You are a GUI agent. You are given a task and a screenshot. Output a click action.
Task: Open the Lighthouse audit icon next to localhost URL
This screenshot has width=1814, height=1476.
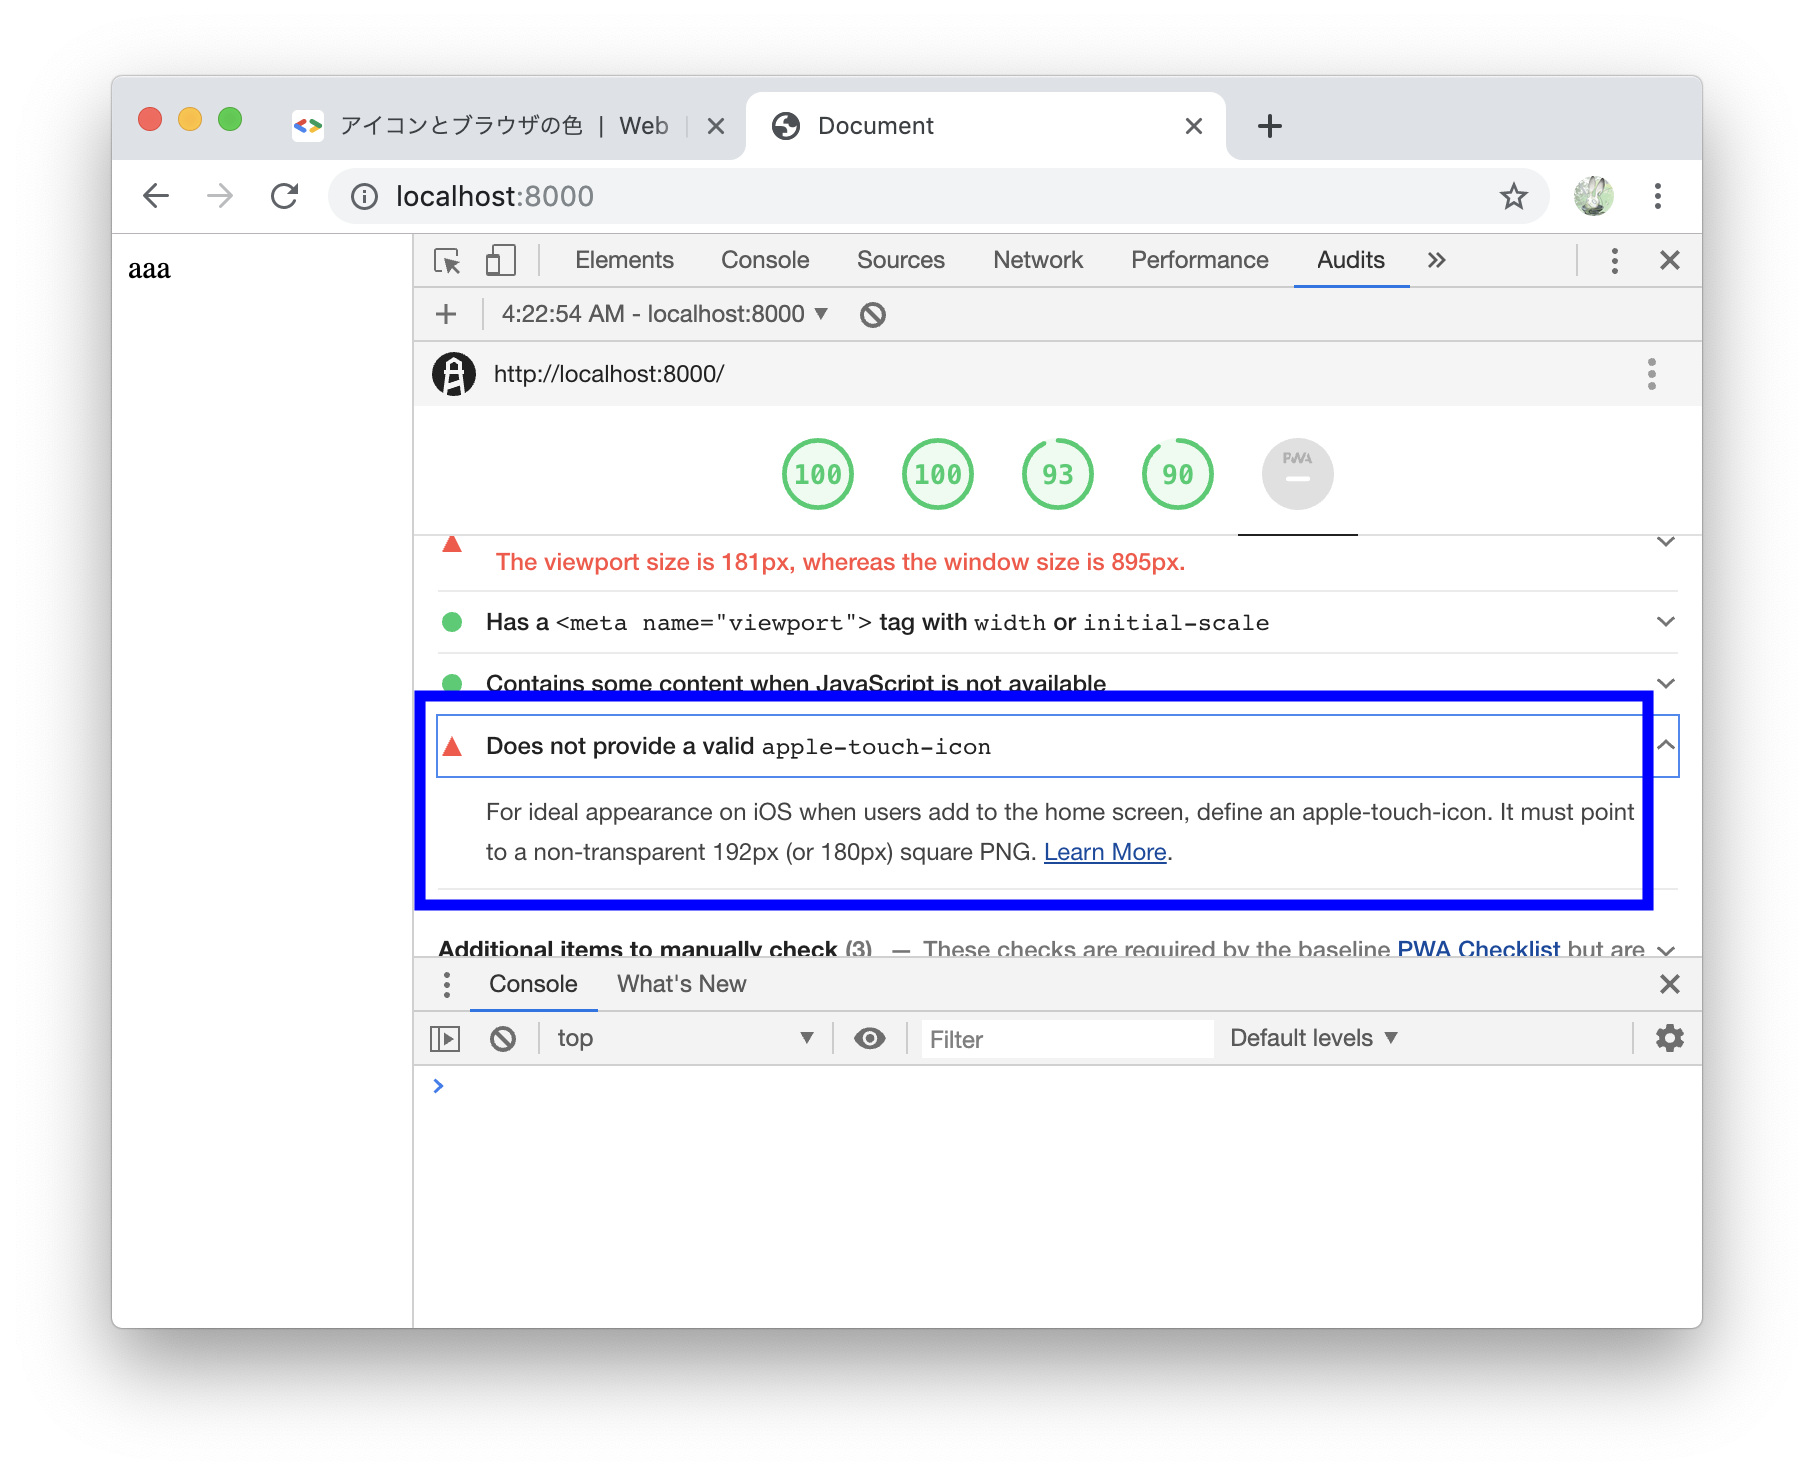pyautogui.click(x=454, y=373)
